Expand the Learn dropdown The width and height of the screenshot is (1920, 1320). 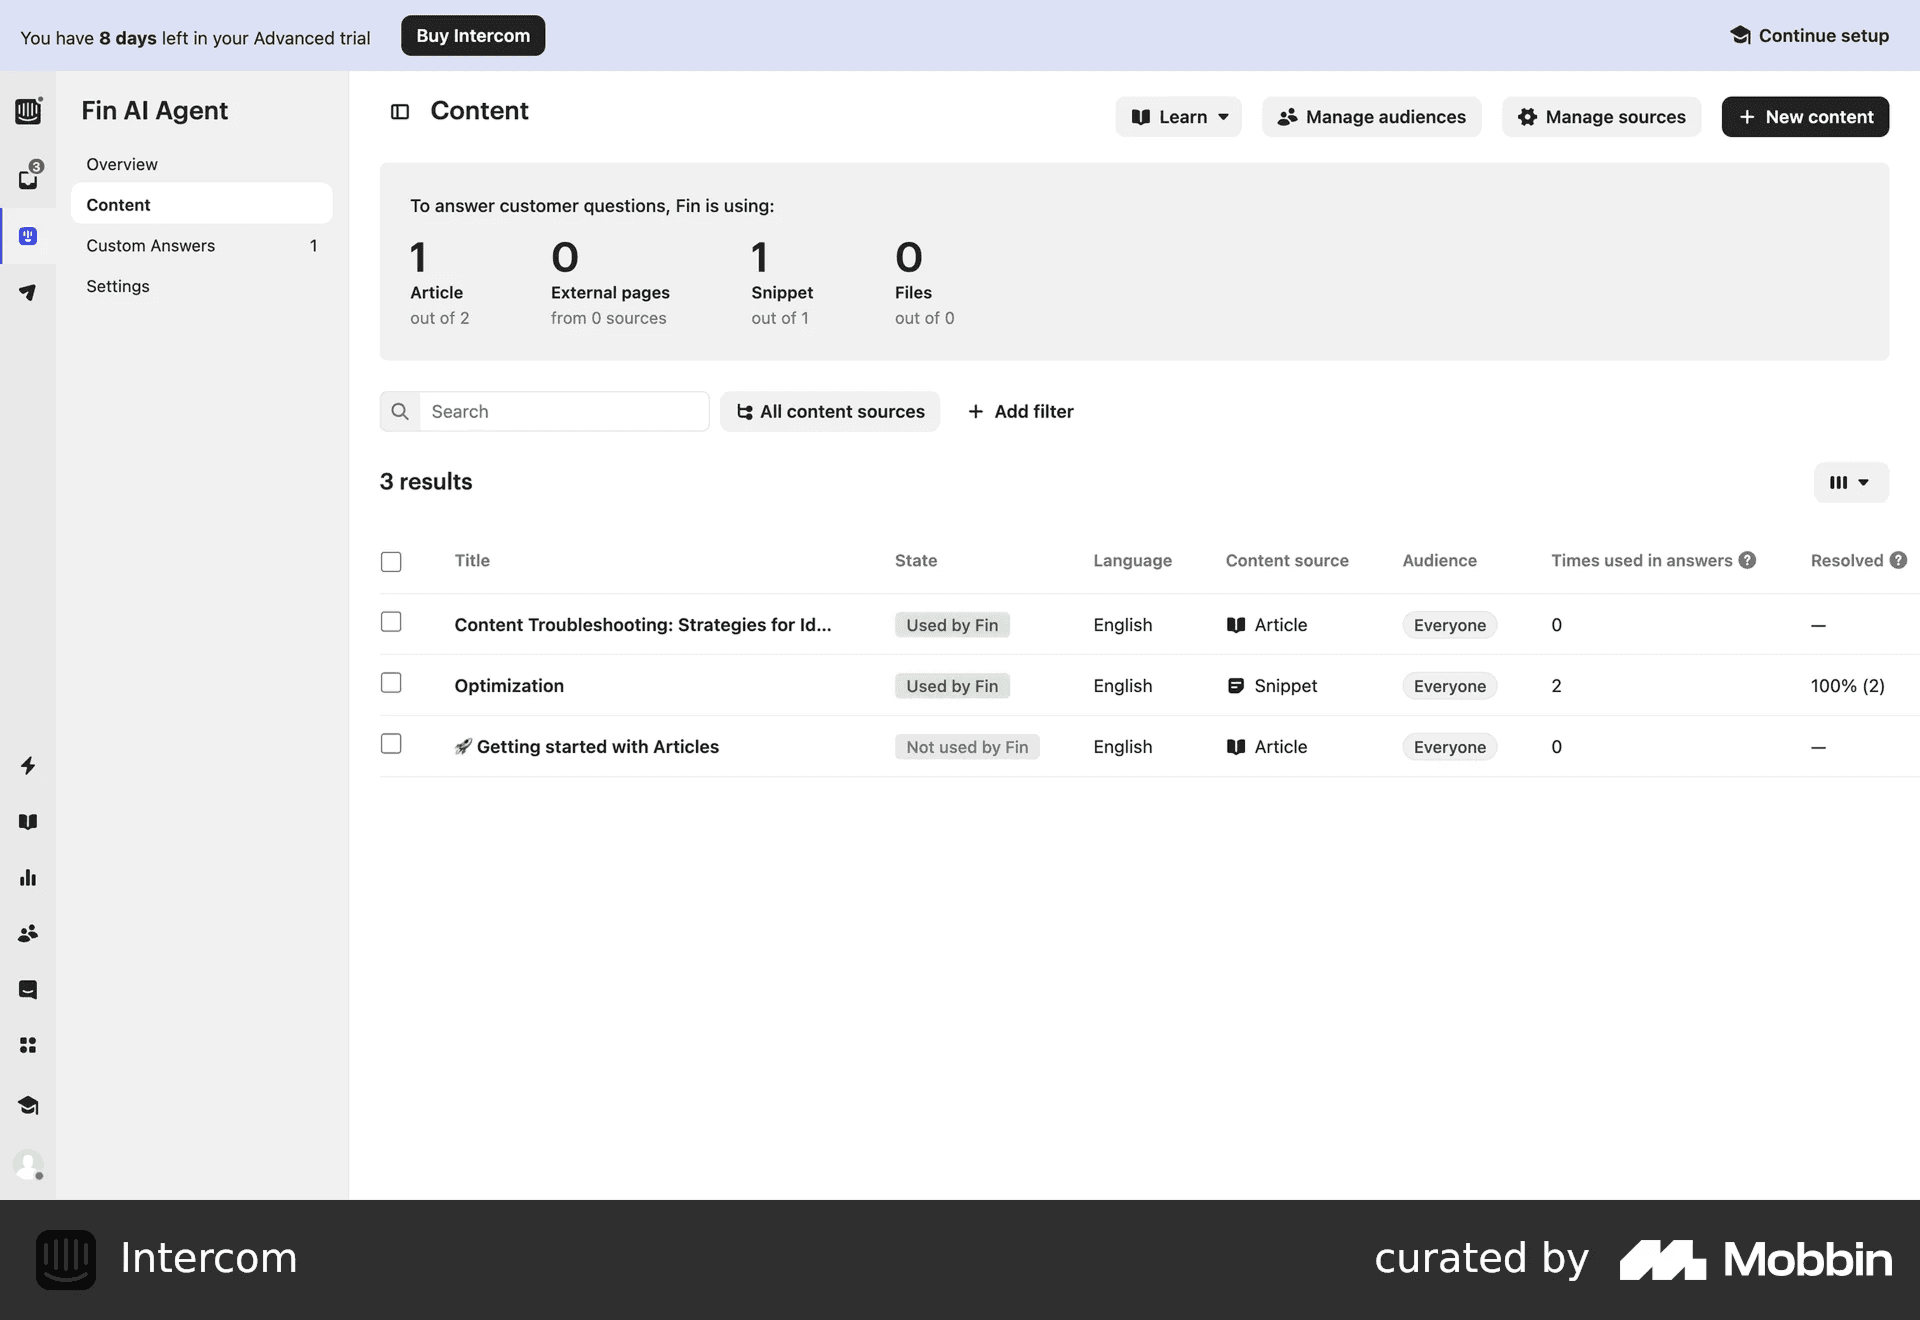tap(1178, 117)
